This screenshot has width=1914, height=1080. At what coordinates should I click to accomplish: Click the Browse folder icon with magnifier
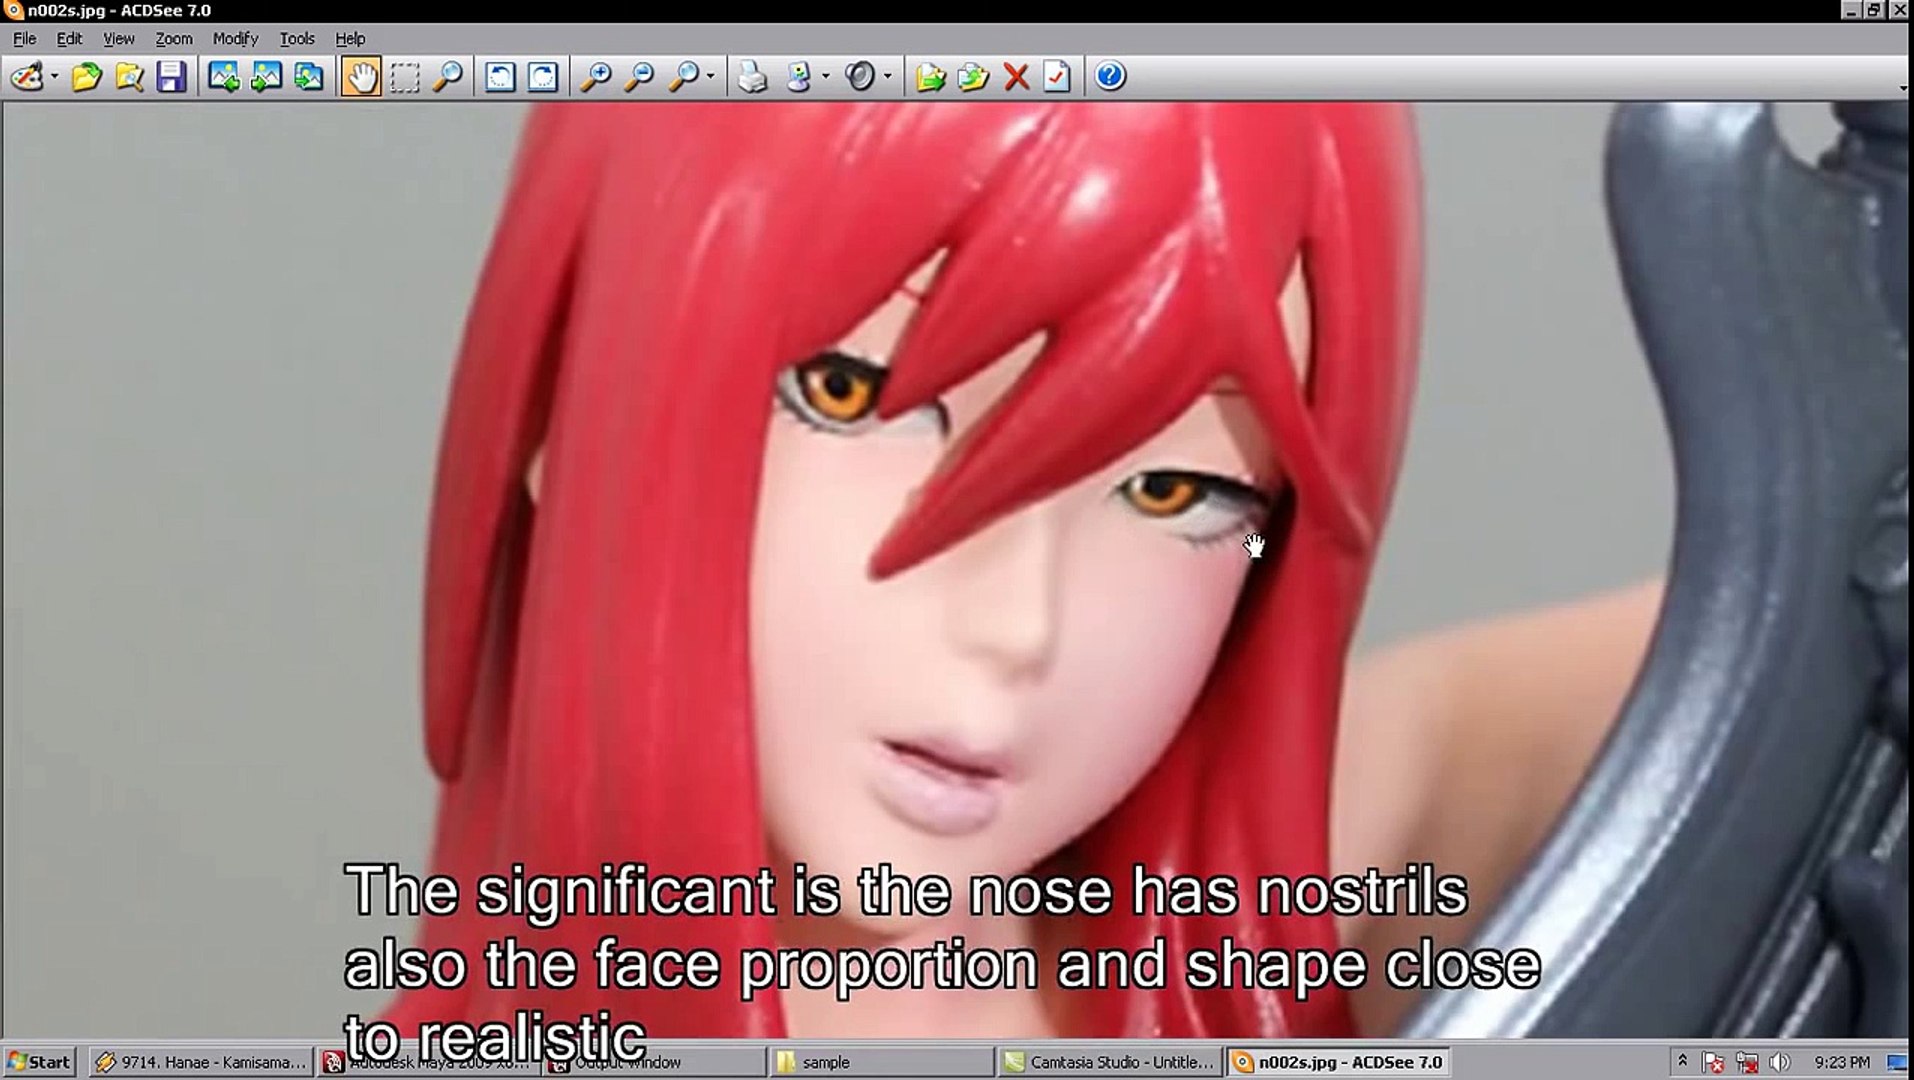pos(129,76)
